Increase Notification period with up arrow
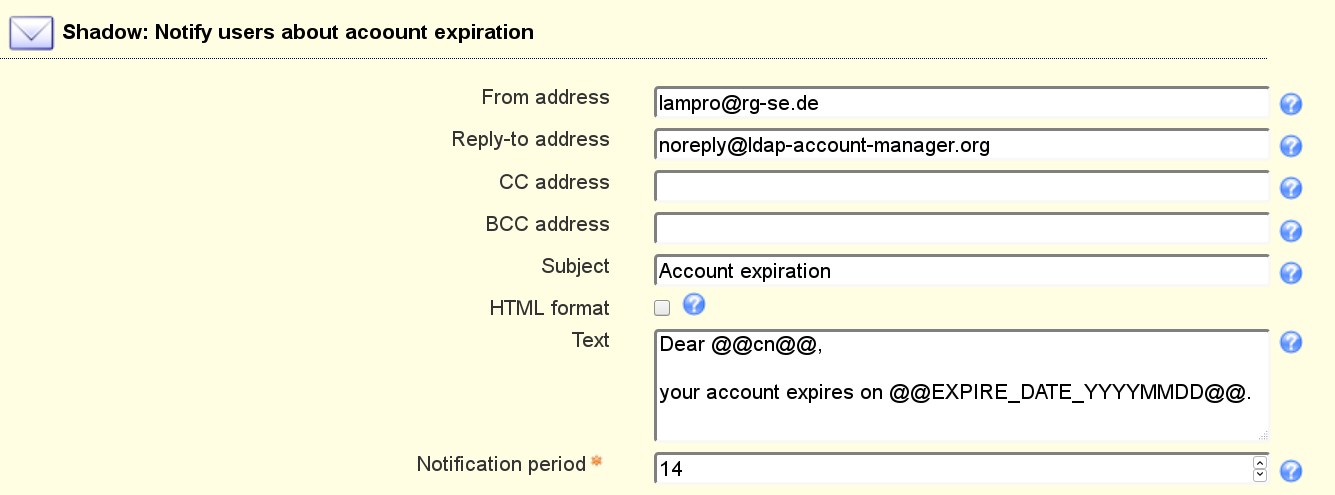The image size is (1335, 495). 1259,462
